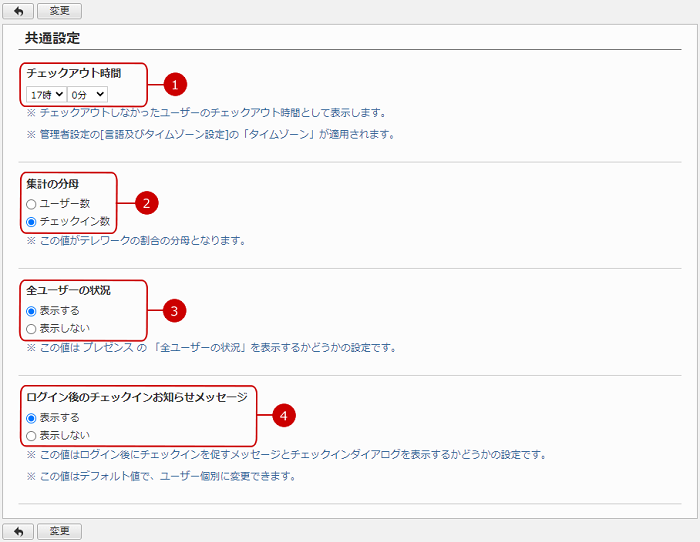Open the 17時 hour dropdown
The width and height of the screenshot is (700, 542).
click(x=46, y=94)
